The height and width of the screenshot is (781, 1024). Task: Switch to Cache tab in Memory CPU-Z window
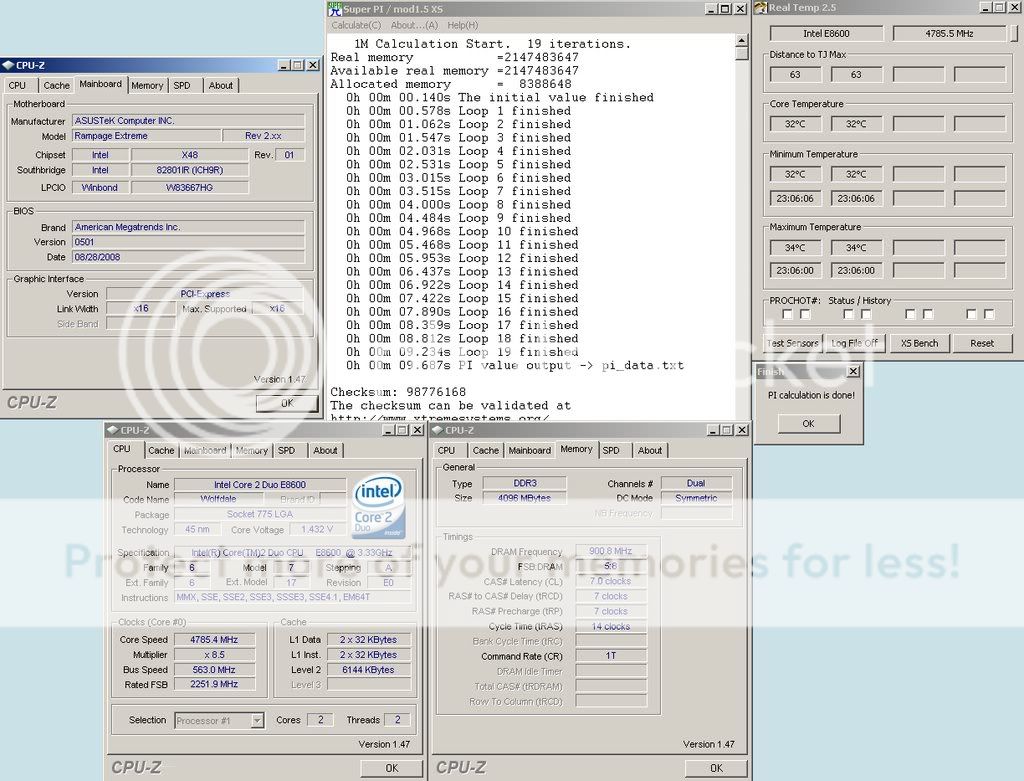pyautogui.click(x=485, y=451)
